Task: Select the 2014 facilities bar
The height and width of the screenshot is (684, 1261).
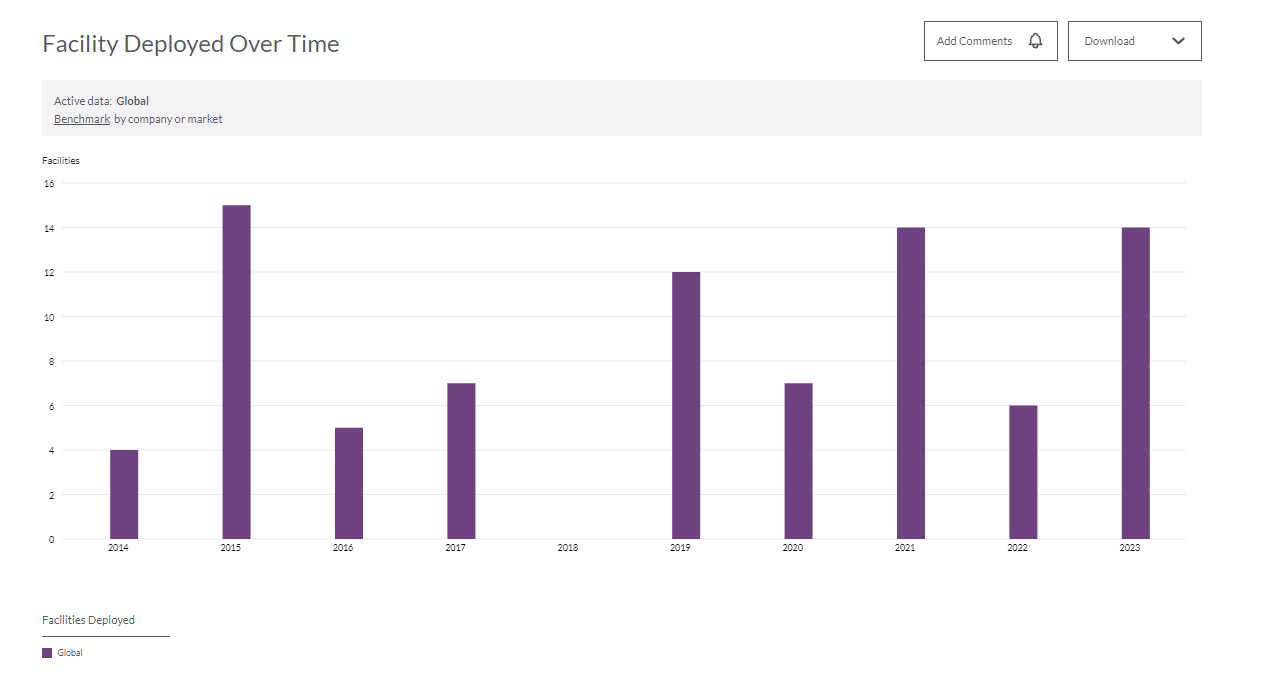Action: click(x=124, y=494)
